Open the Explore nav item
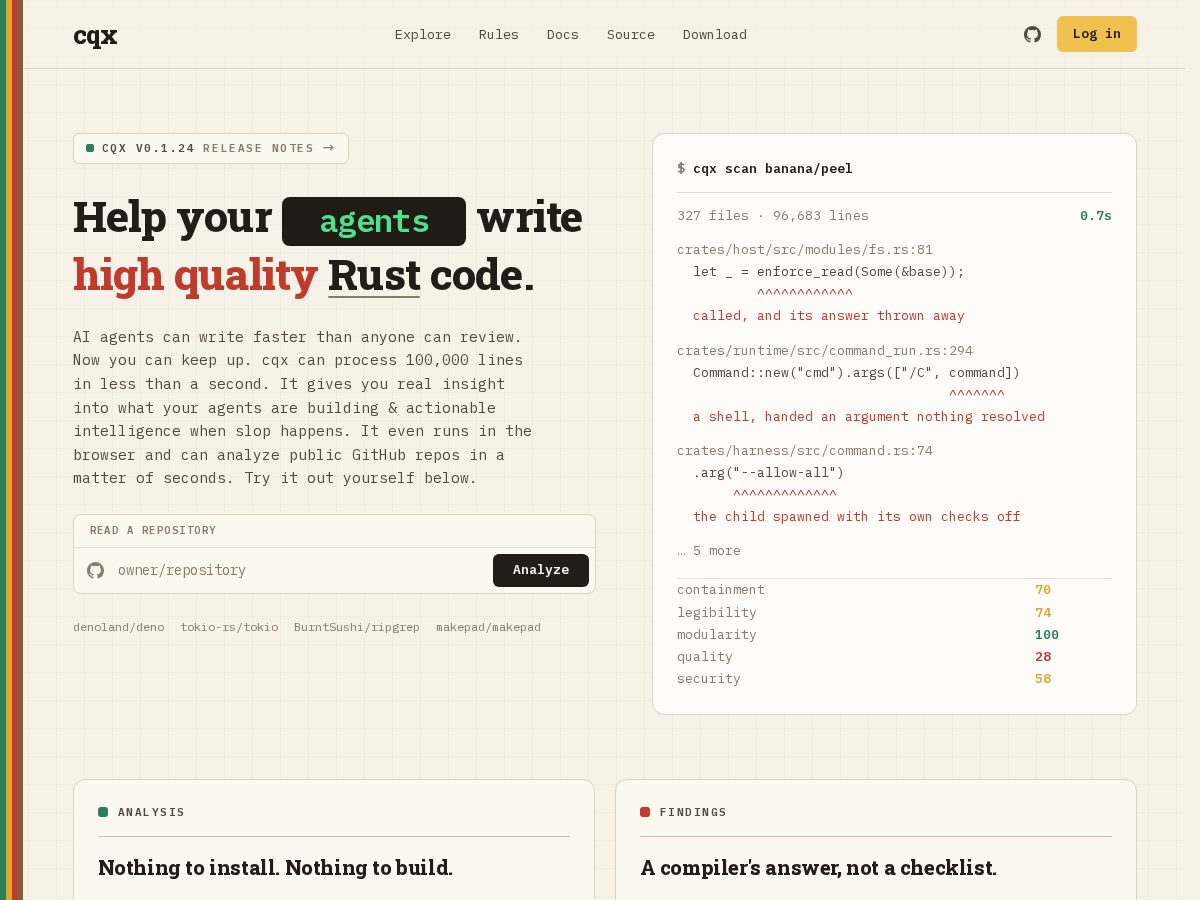The image size is (1200, 900). point(423,34)
